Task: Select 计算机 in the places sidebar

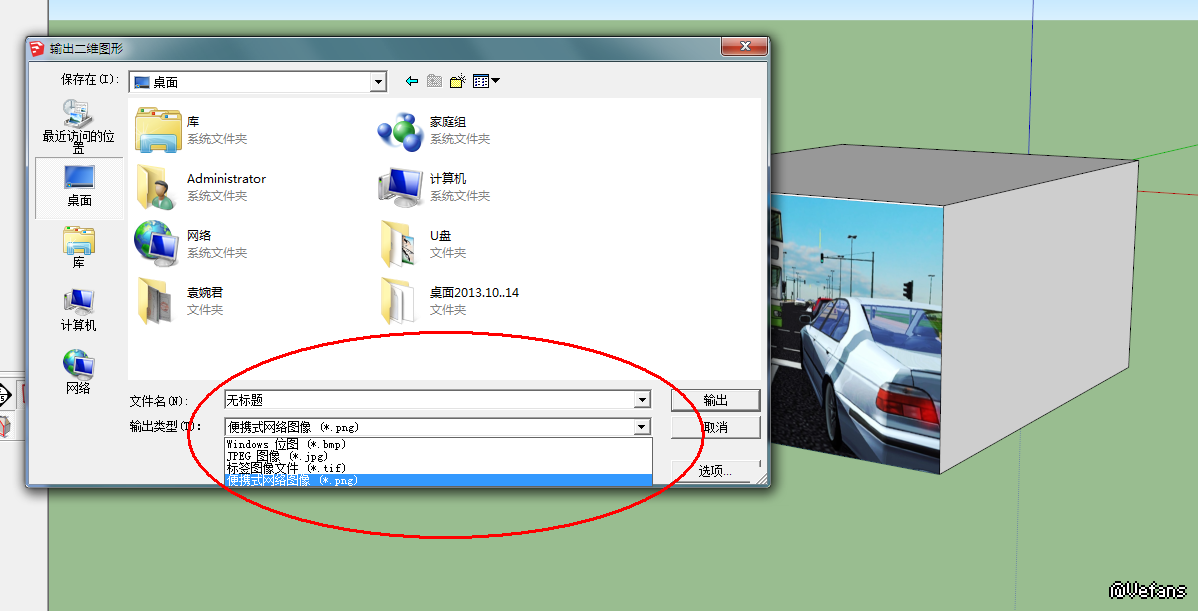Action: 79,309
